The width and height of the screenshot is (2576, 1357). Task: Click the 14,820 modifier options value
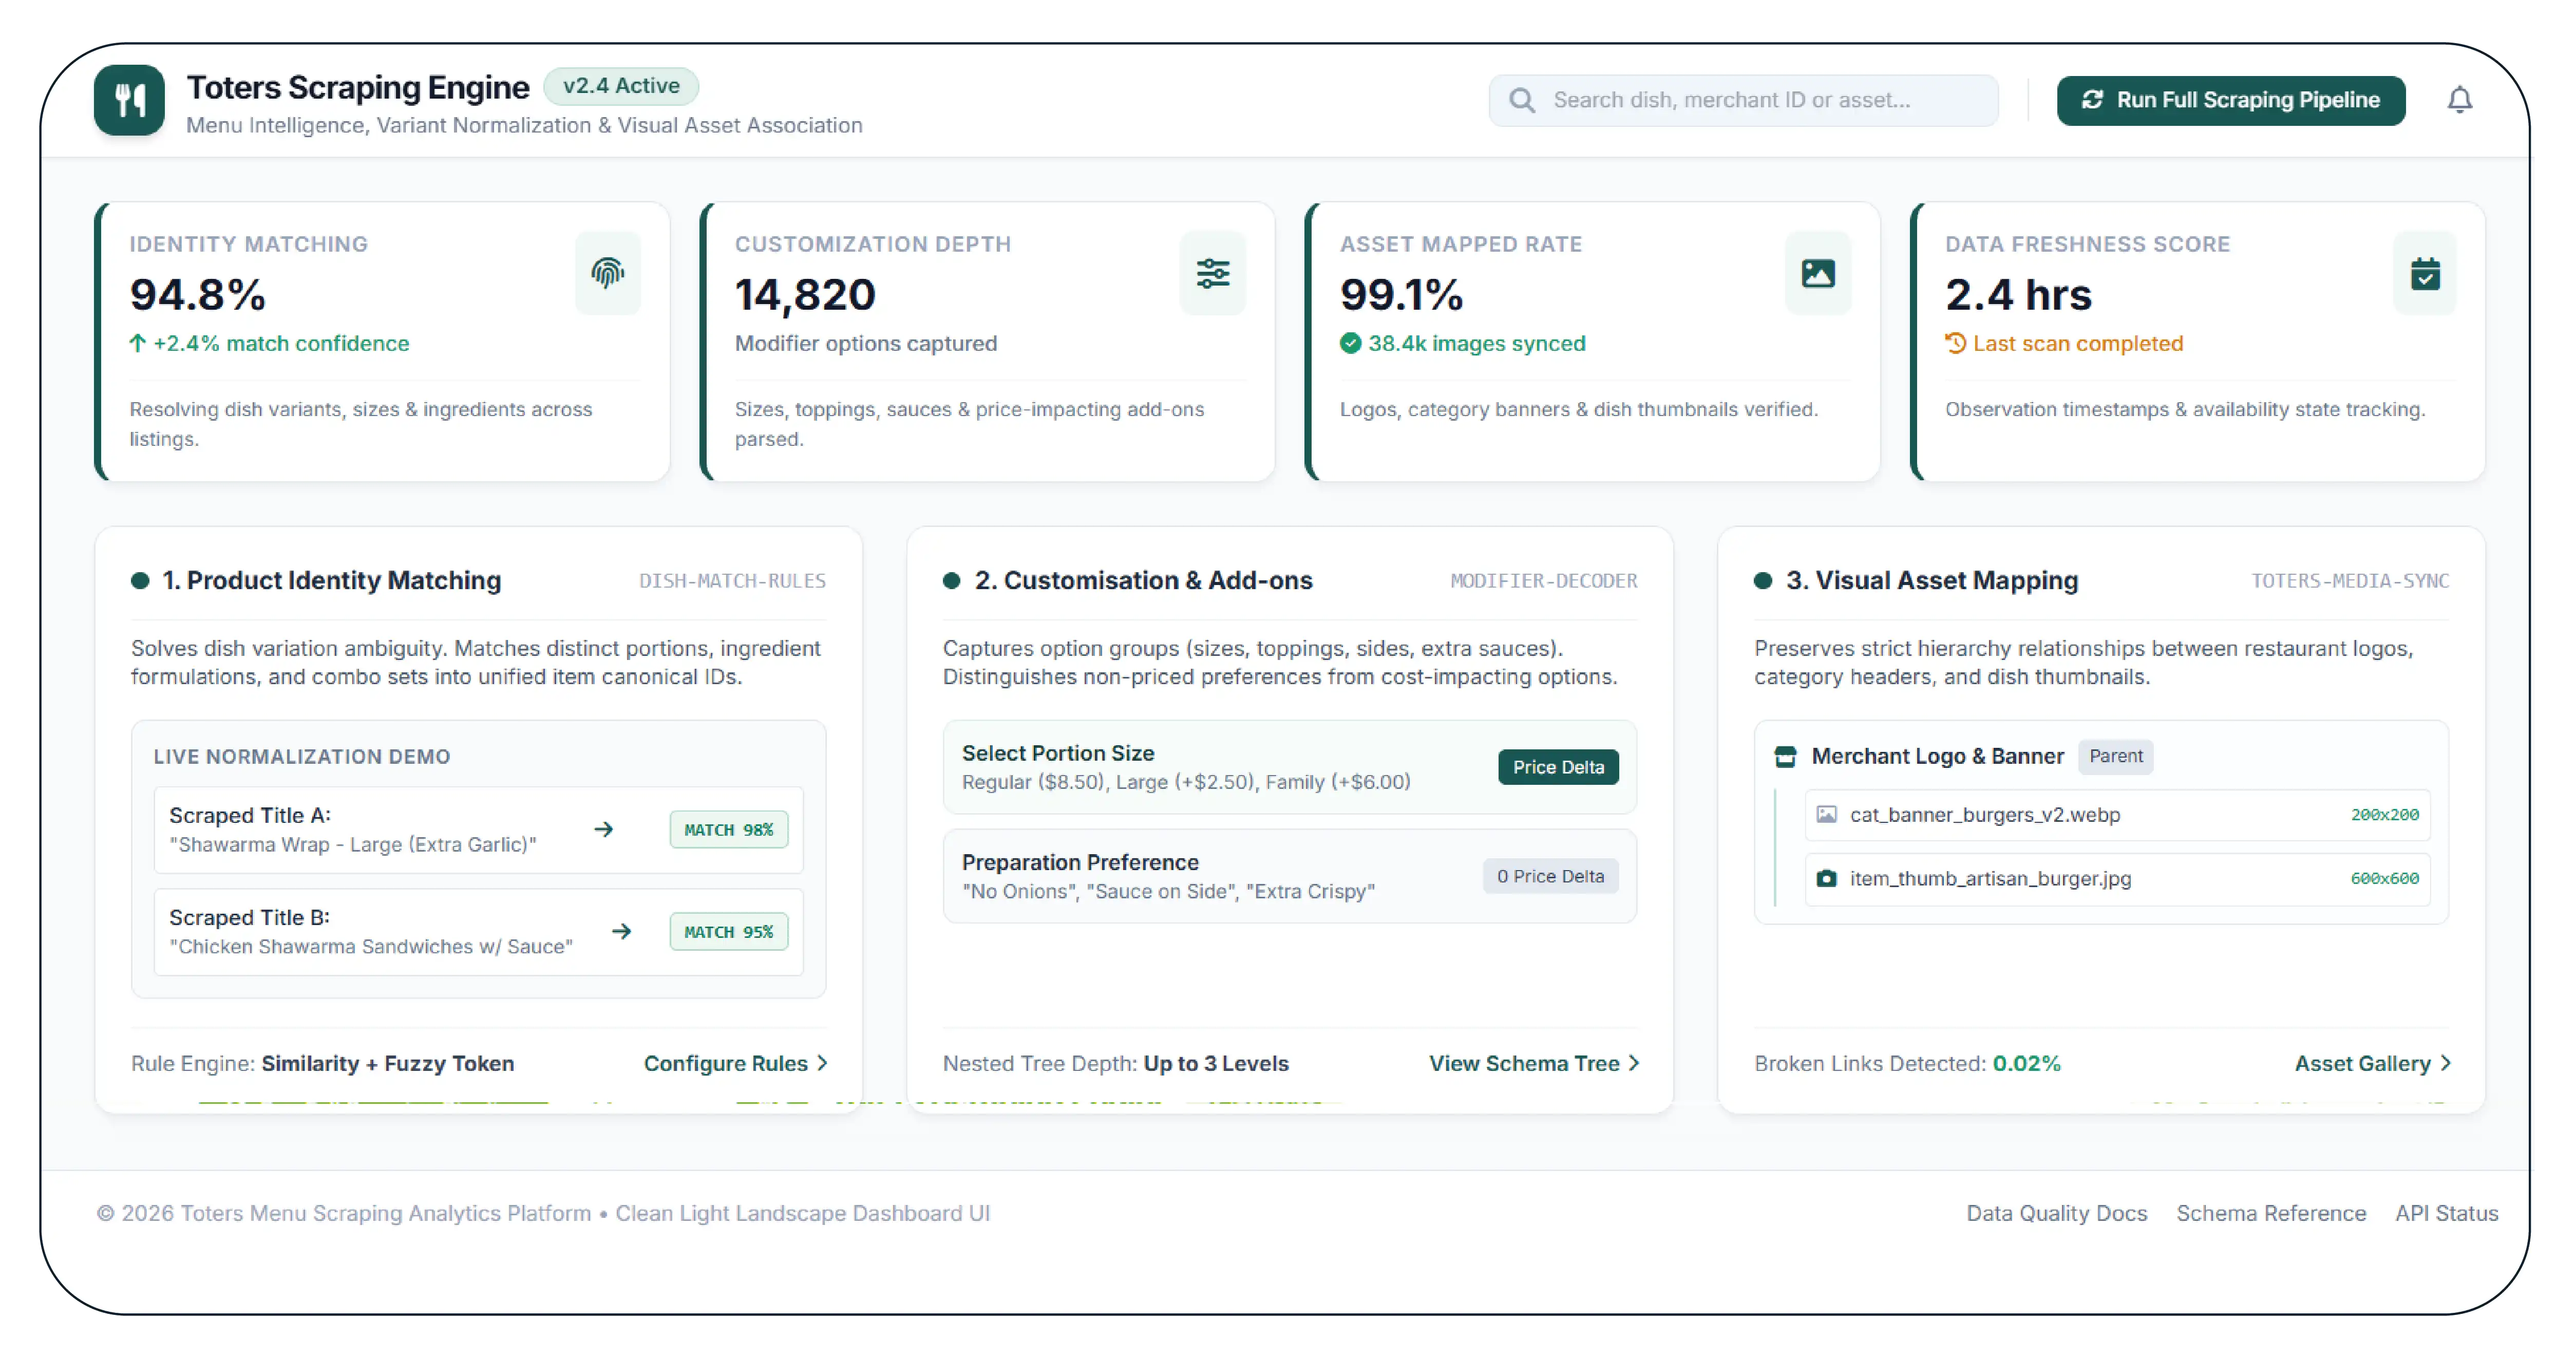click(805, 294)
